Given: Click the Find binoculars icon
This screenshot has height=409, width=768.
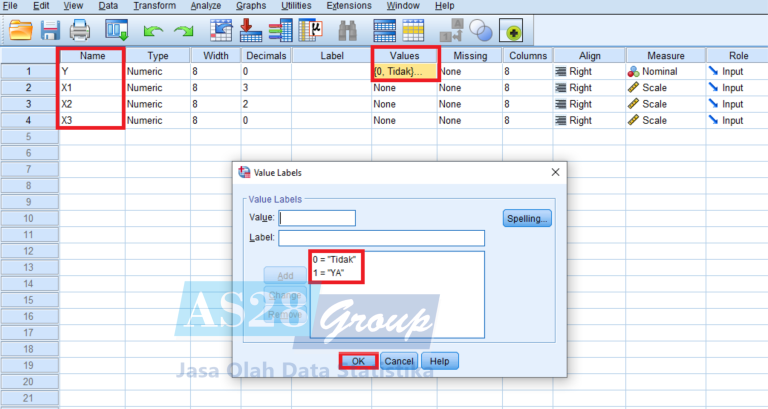Looking at the screenshot, I should pos(348,30).
